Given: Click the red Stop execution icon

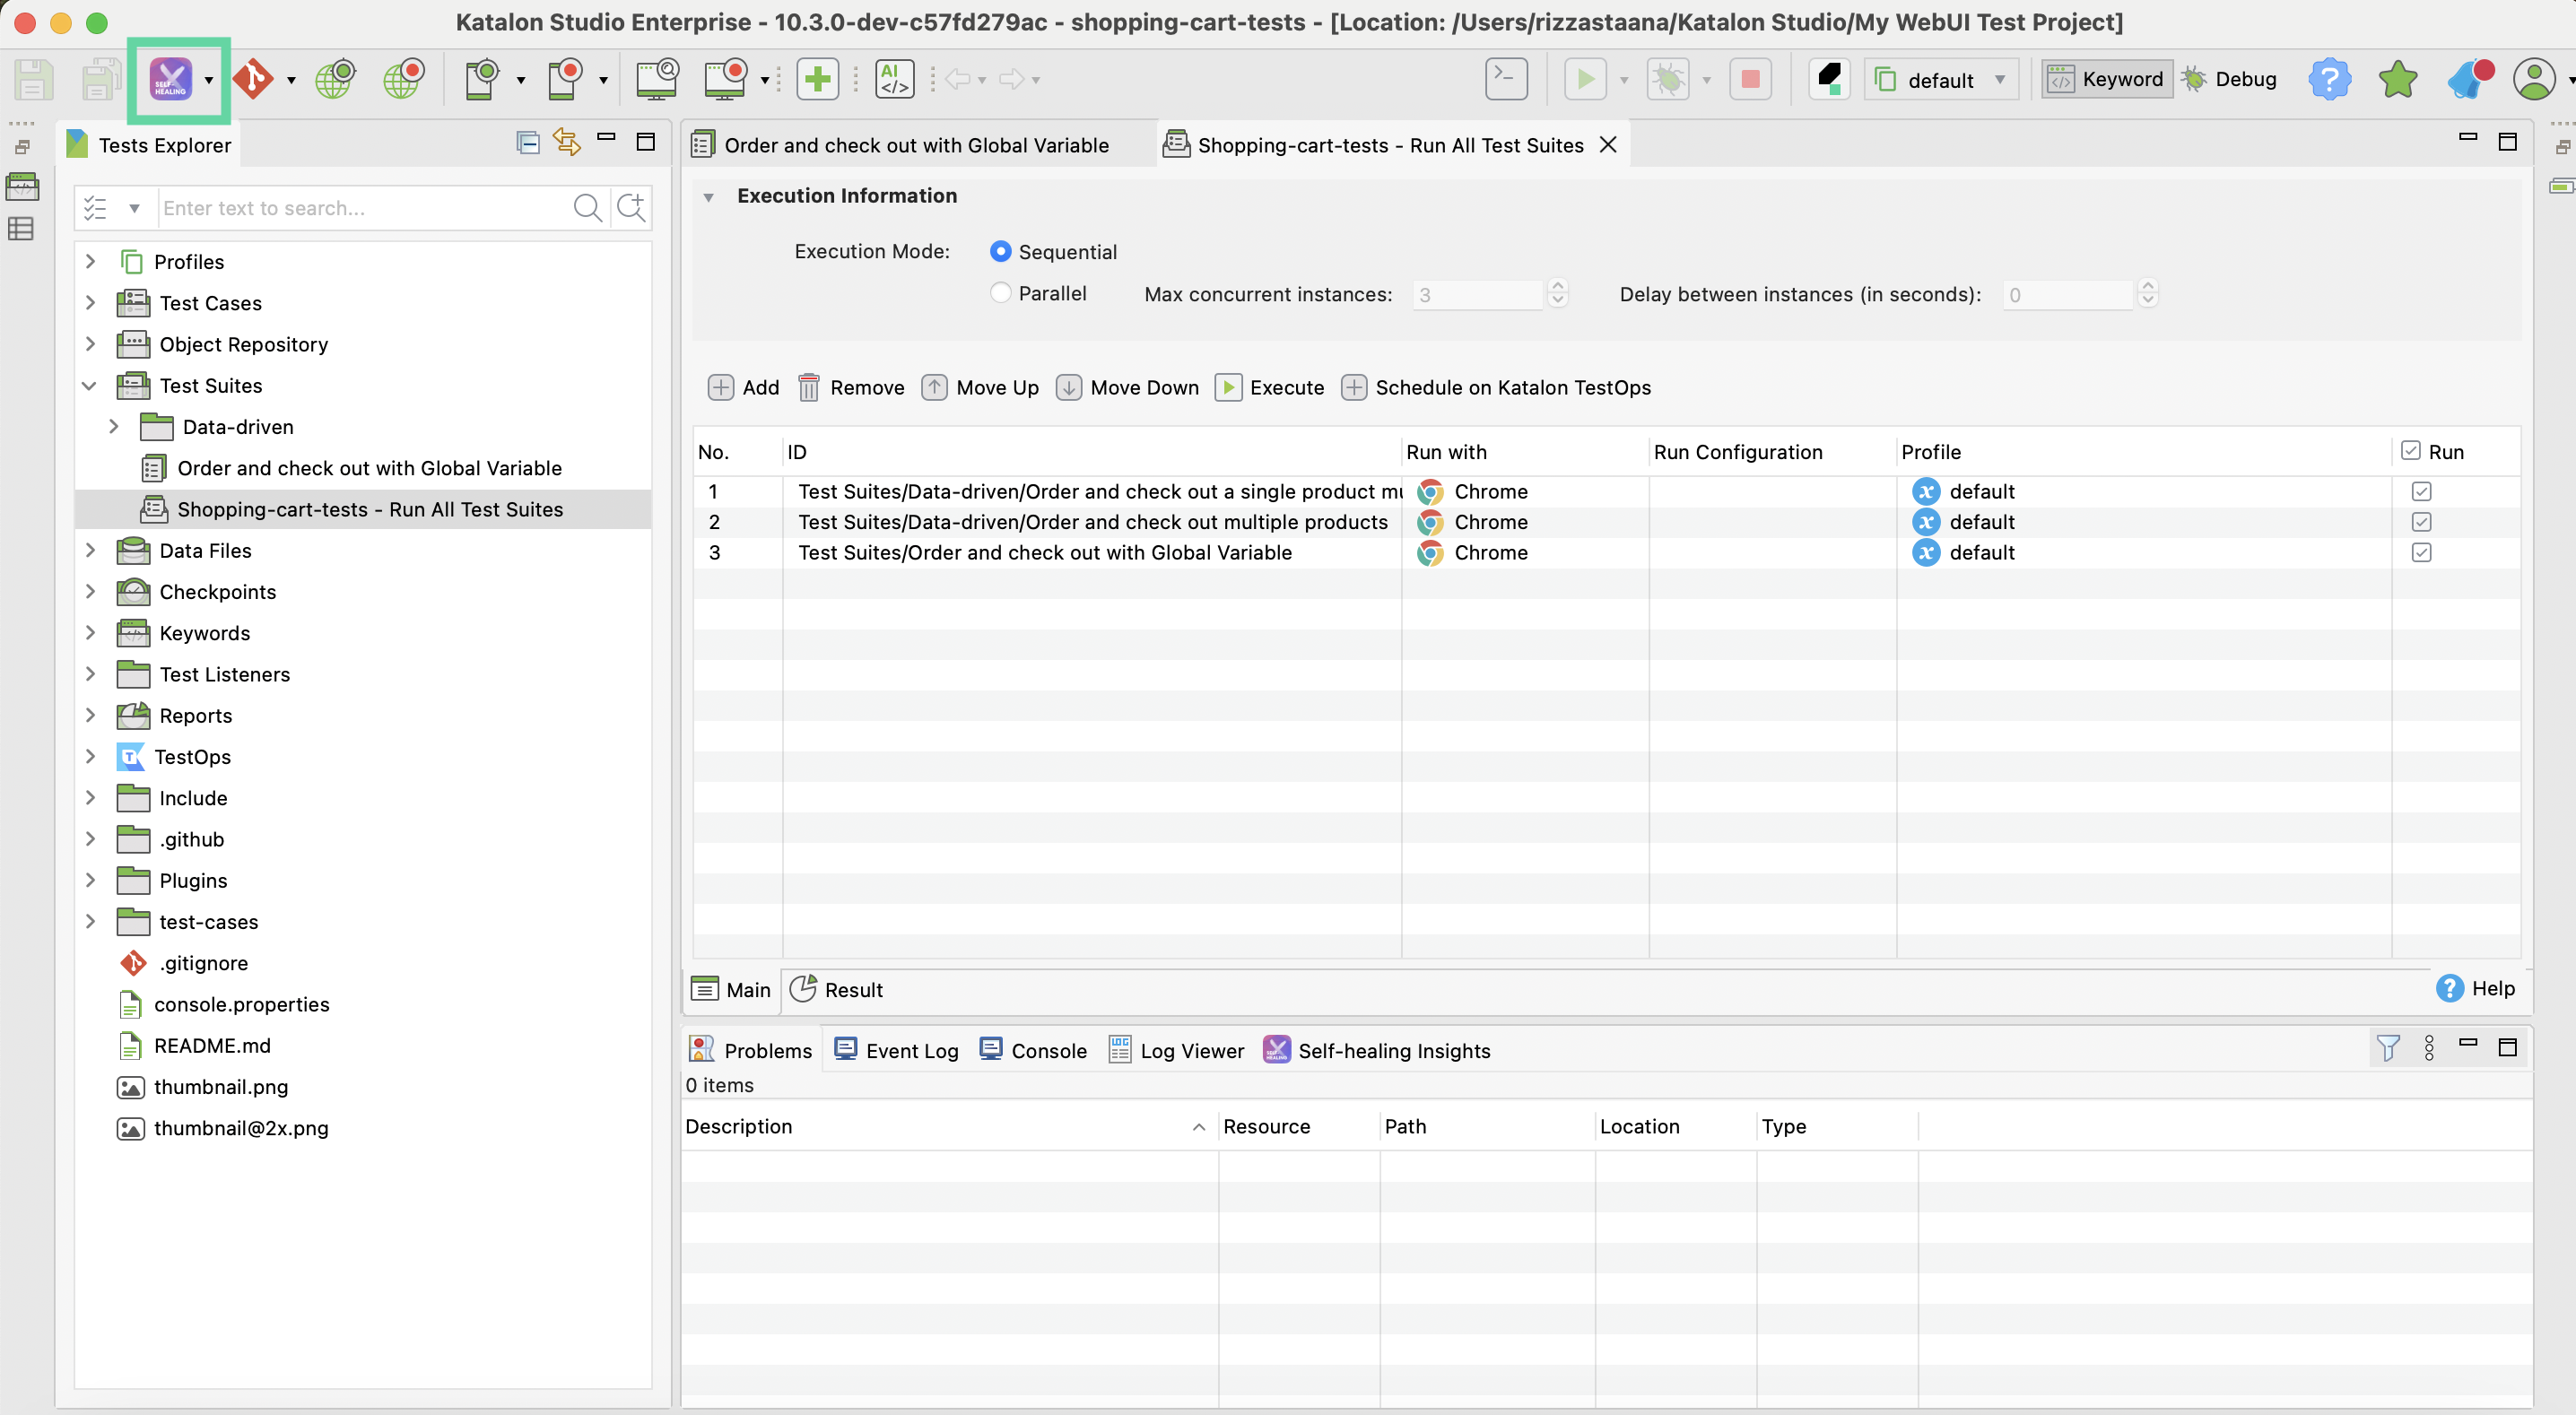Looking at the screenshot, I should 1750,79.
